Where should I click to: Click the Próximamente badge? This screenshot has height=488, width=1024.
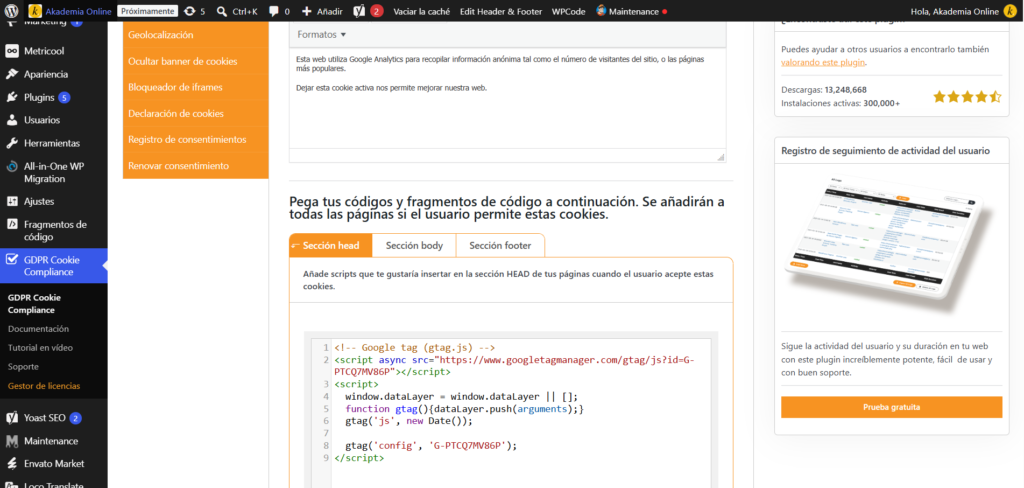click(148, 11)
